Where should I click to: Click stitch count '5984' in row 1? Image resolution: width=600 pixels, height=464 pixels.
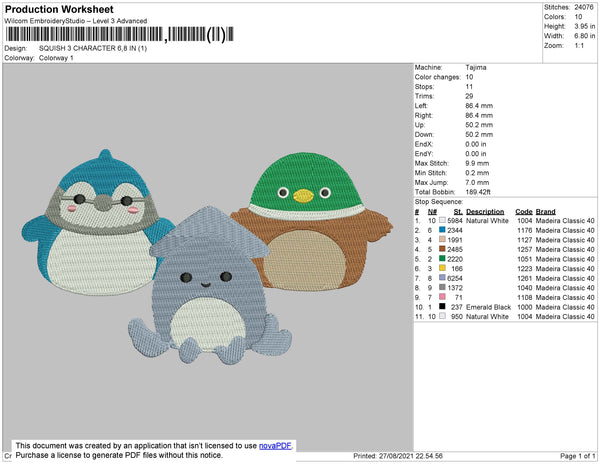[x=455, y=221]
